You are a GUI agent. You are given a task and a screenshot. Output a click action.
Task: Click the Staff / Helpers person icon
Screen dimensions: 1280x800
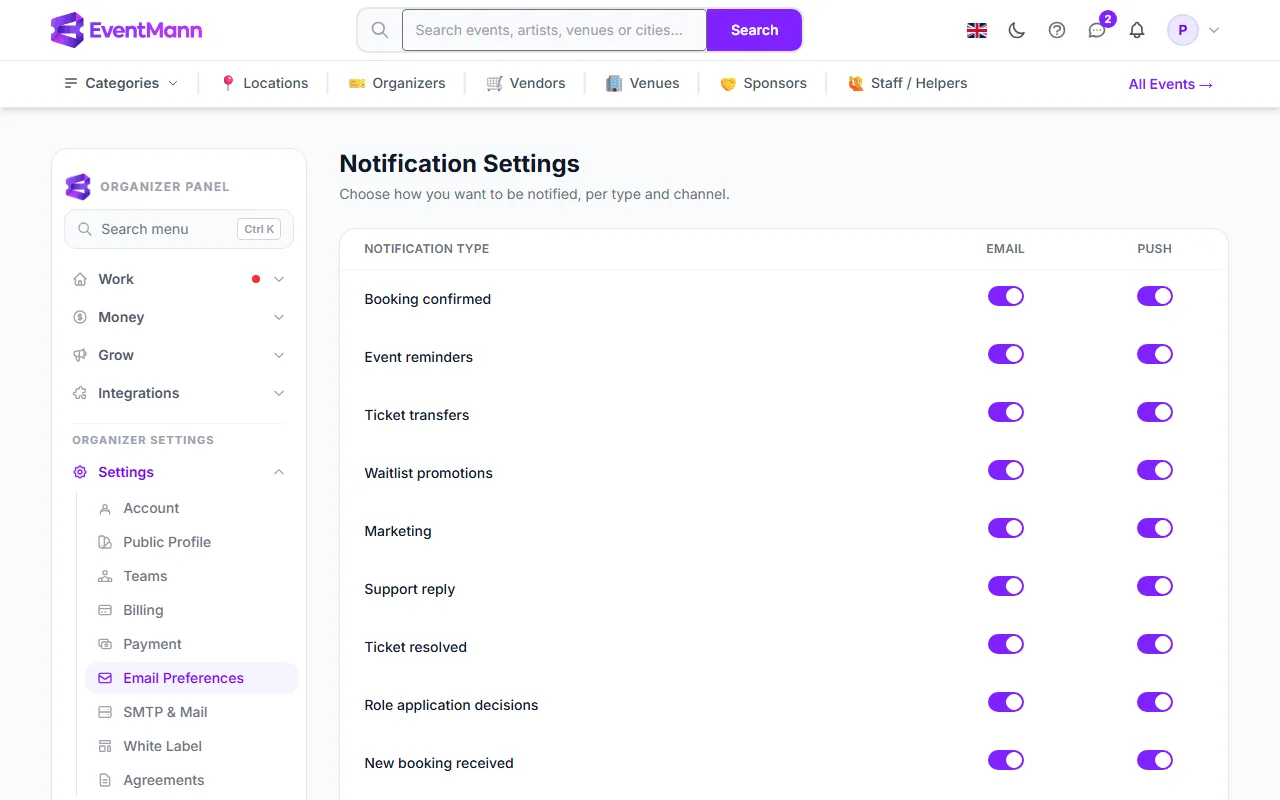(856, 83)
